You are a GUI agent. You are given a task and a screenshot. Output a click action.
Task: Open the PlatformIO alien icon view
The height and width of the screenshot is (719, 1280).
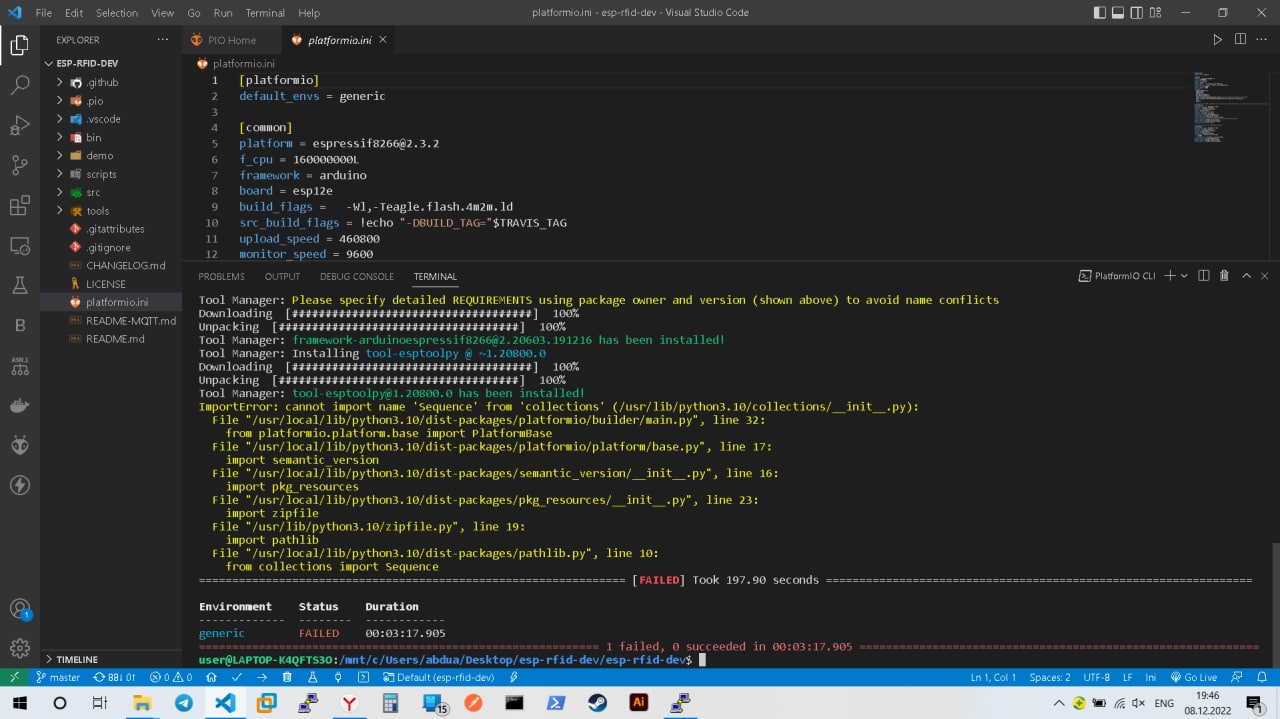click(20, 446)
